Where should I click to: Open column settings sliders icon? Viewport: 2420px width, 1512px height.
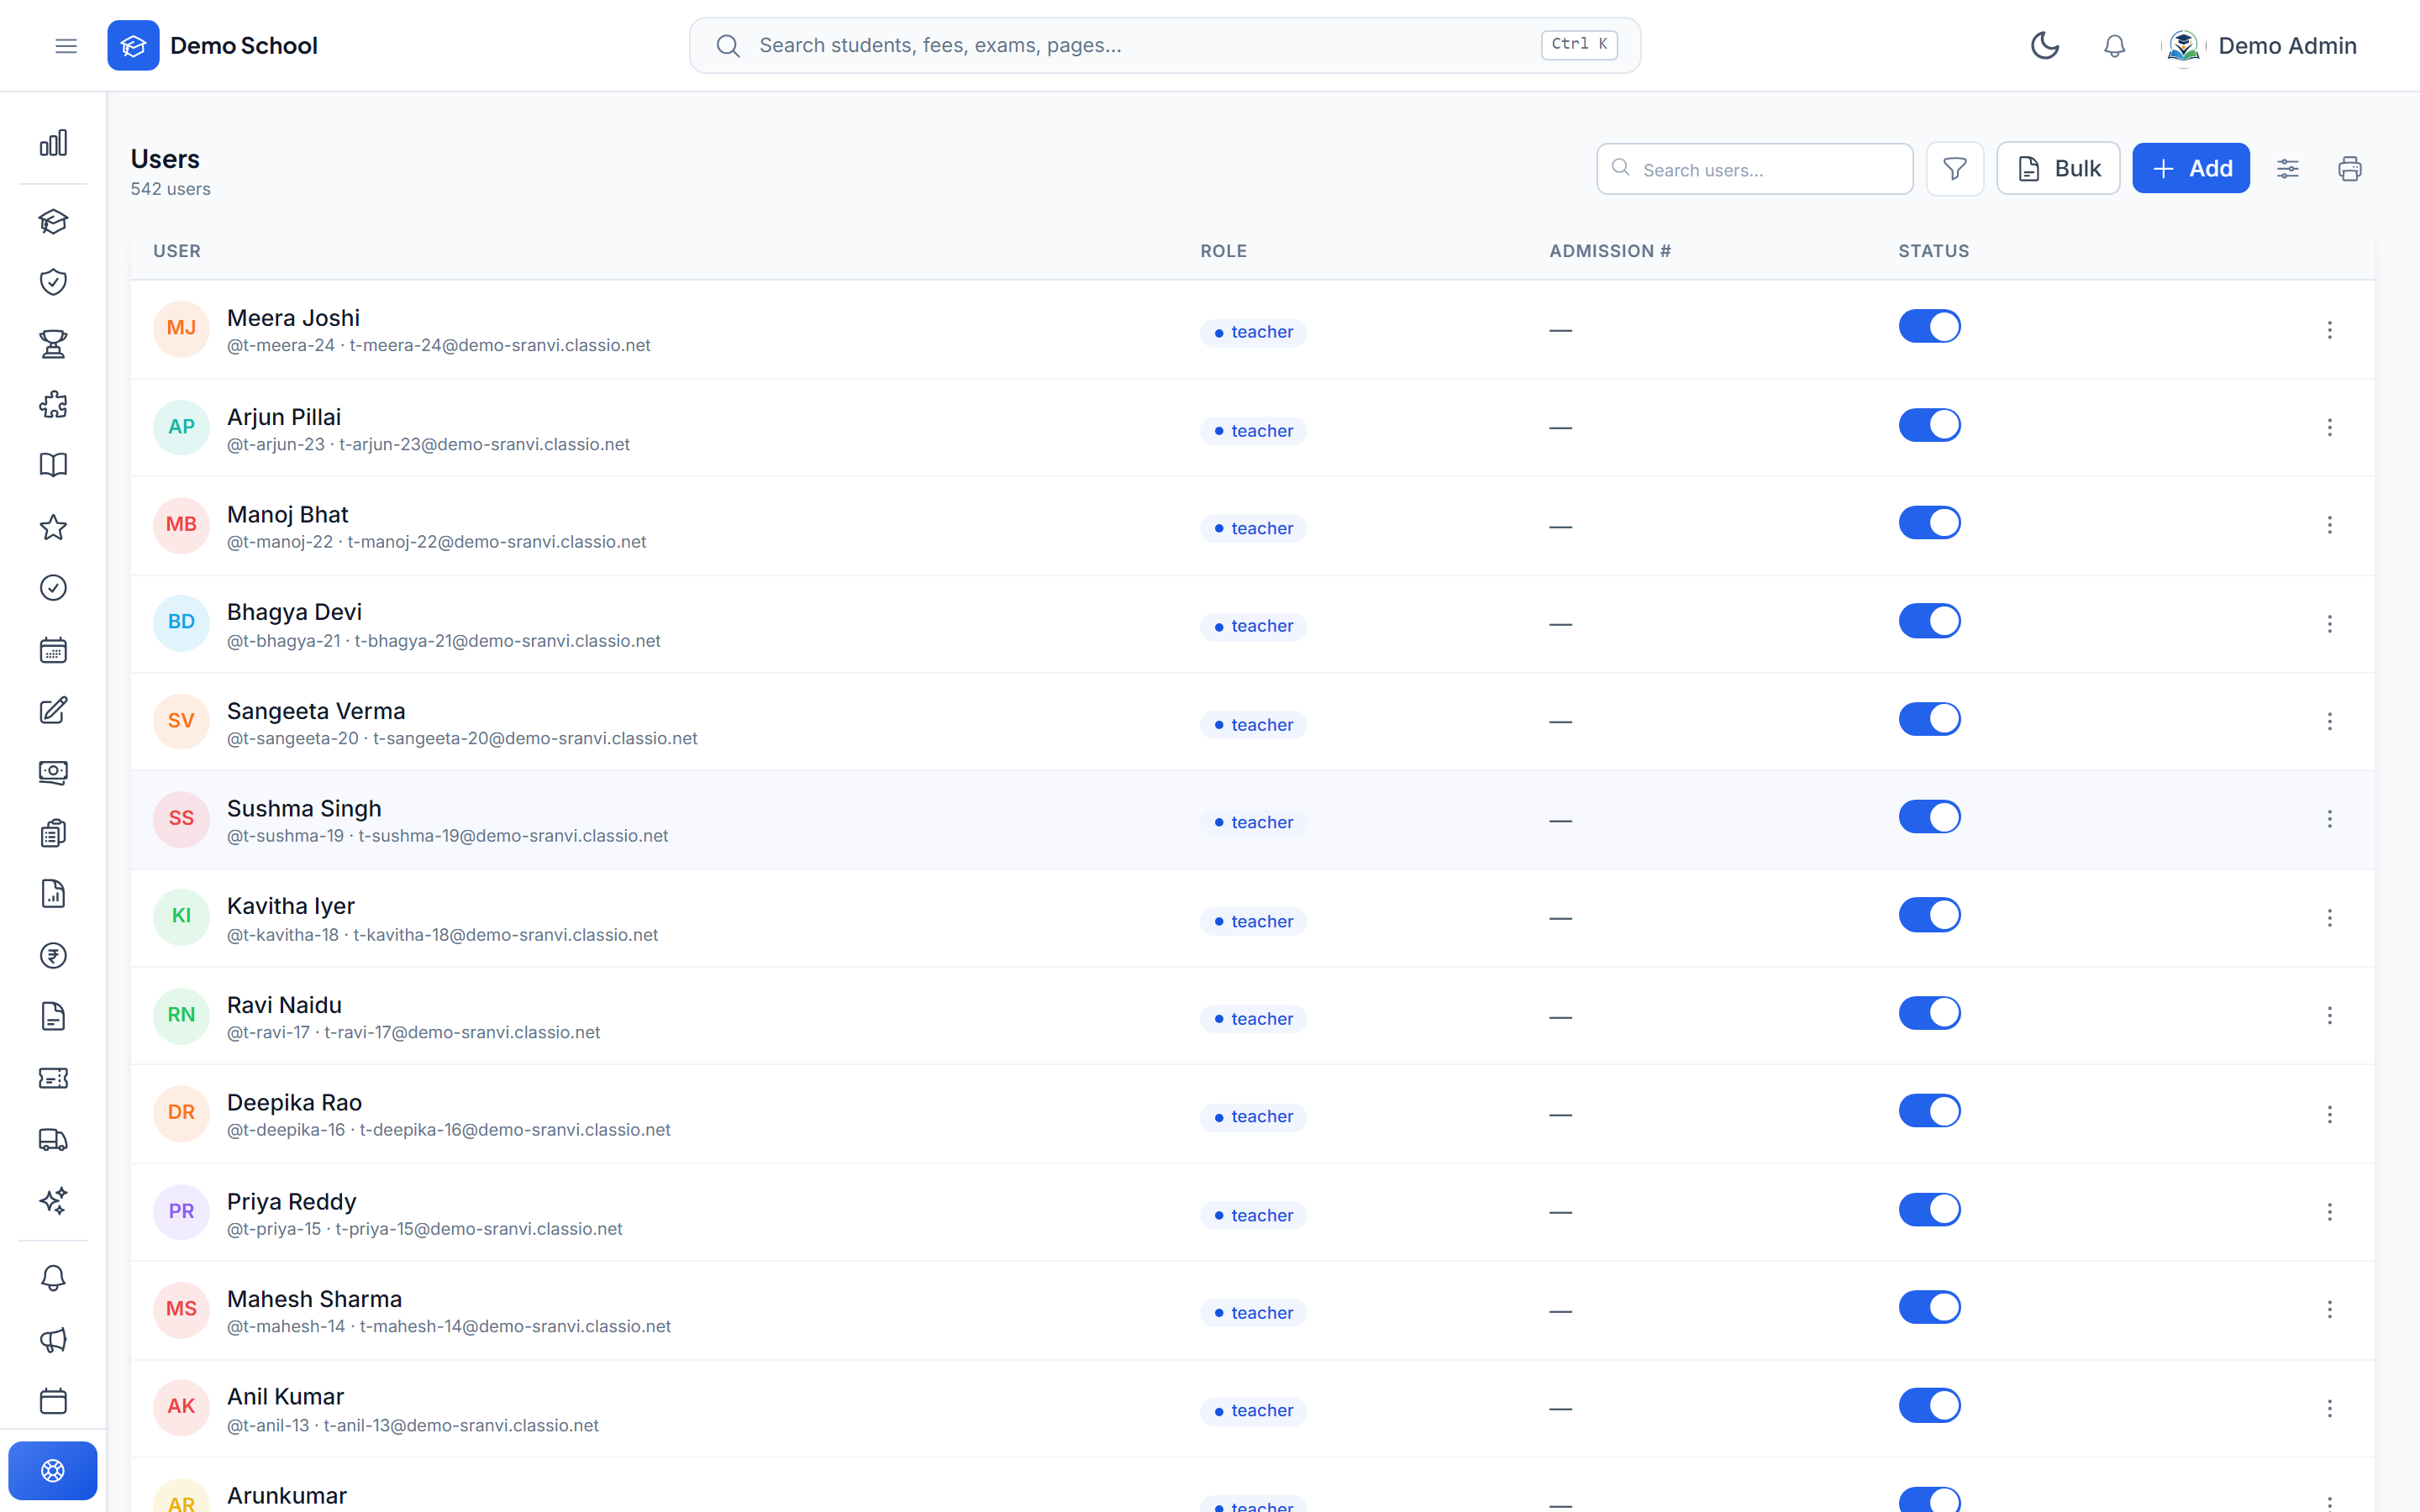pyautogui.click(x=2288, y=169)
